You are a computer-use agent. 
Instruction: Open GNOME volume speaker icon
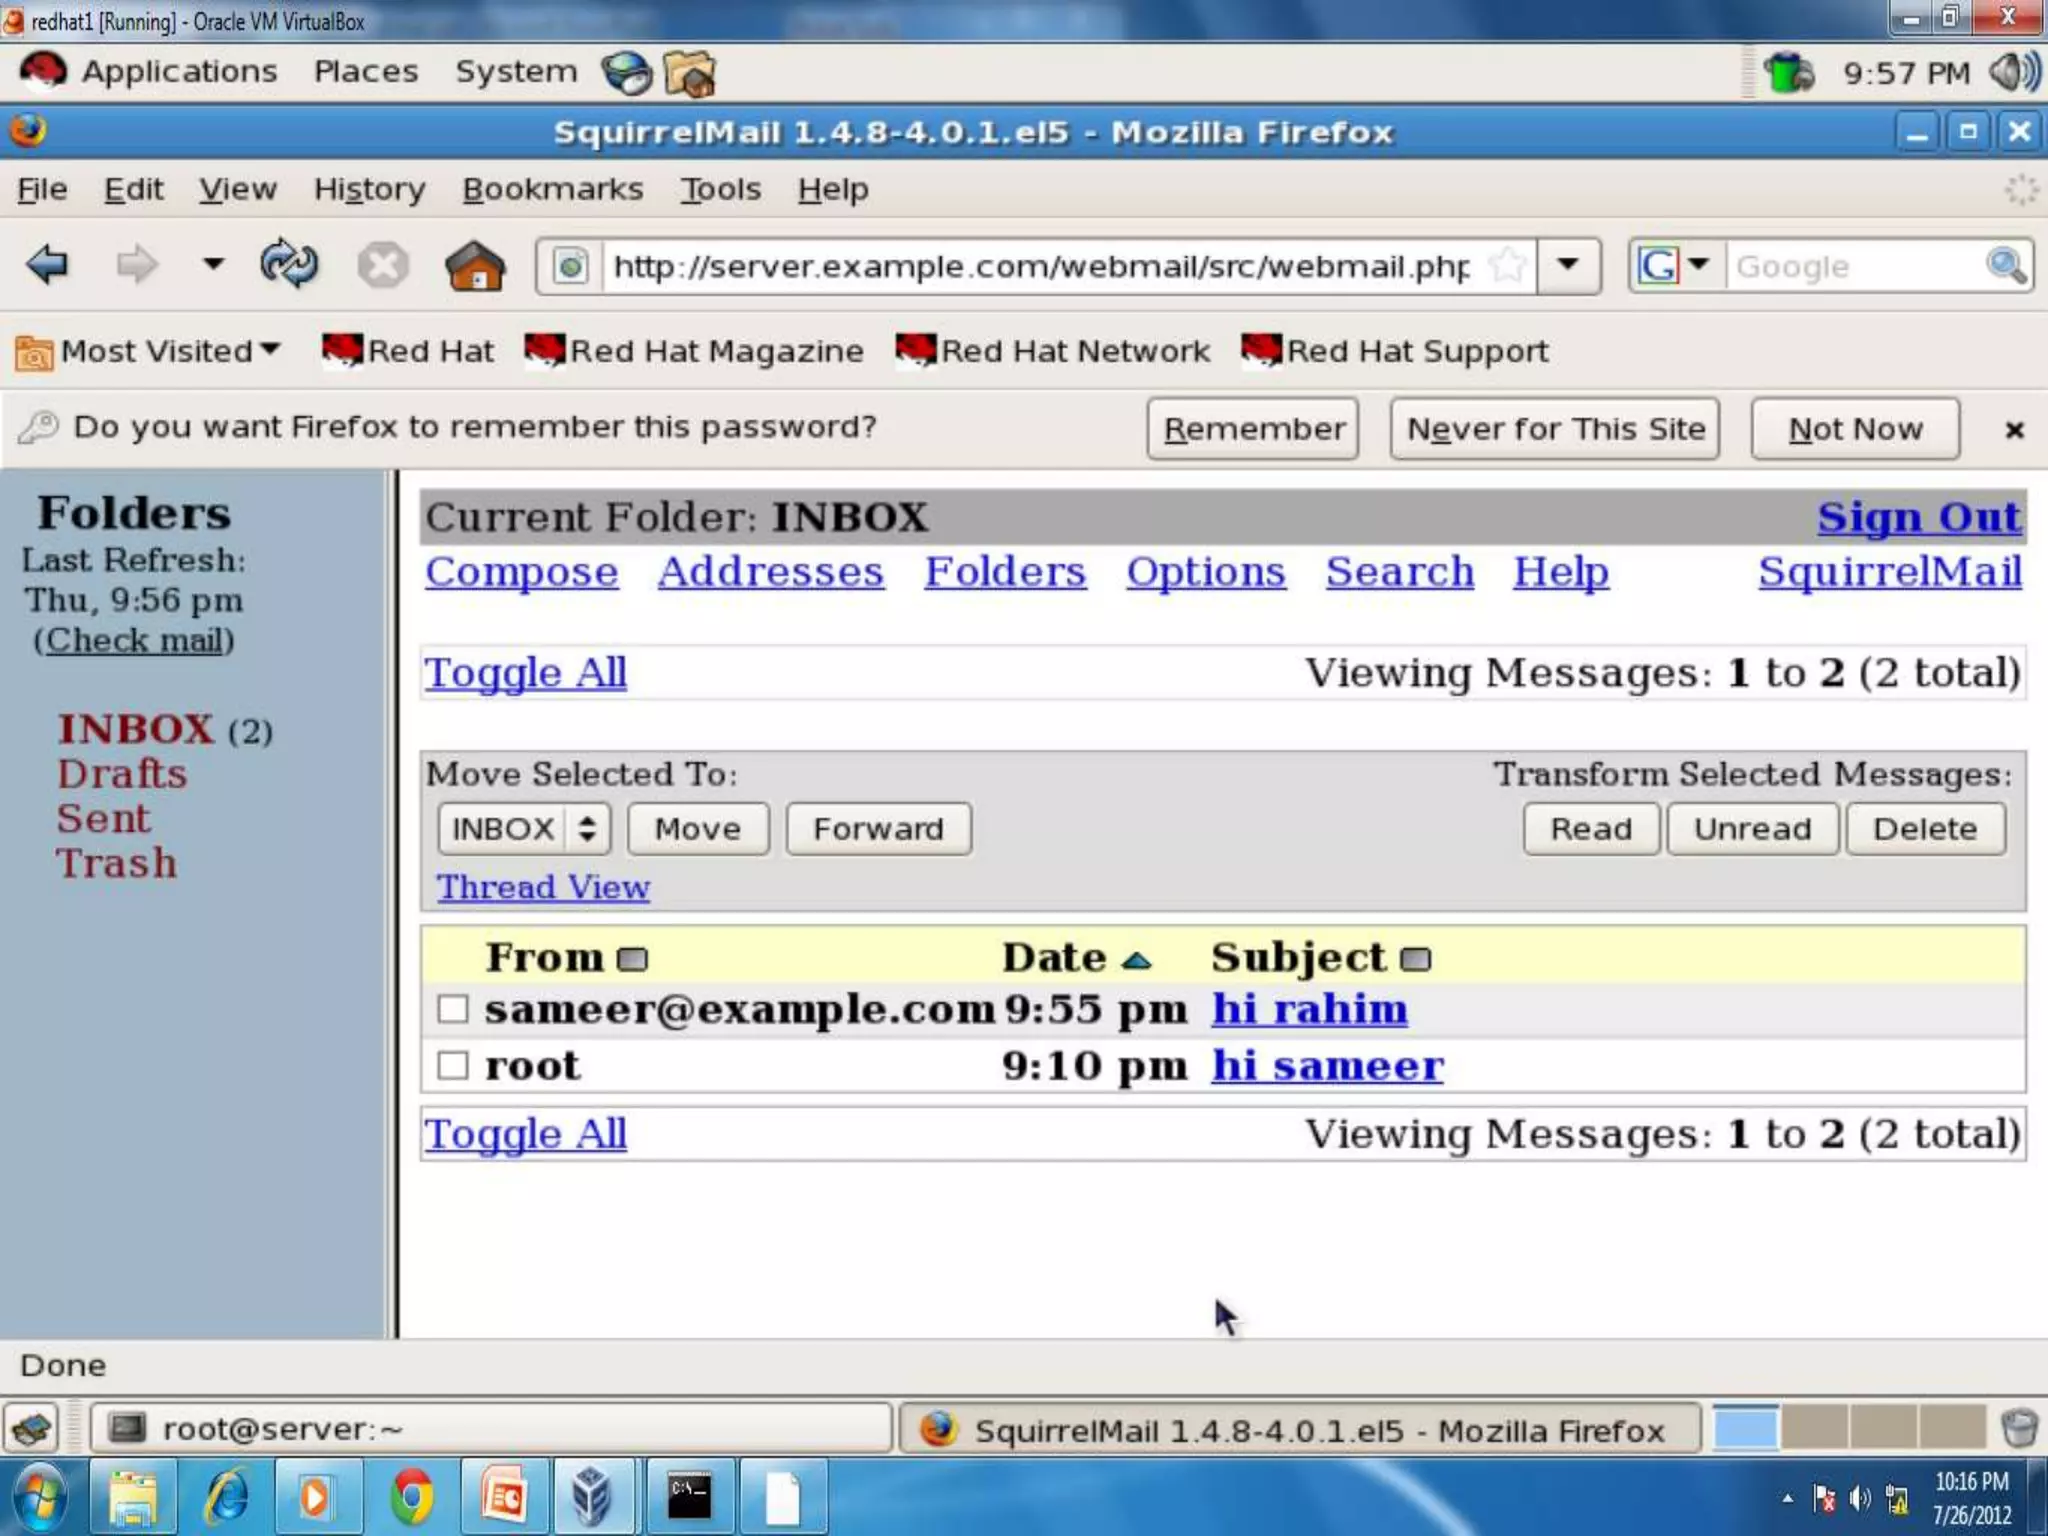point(2012,72)
